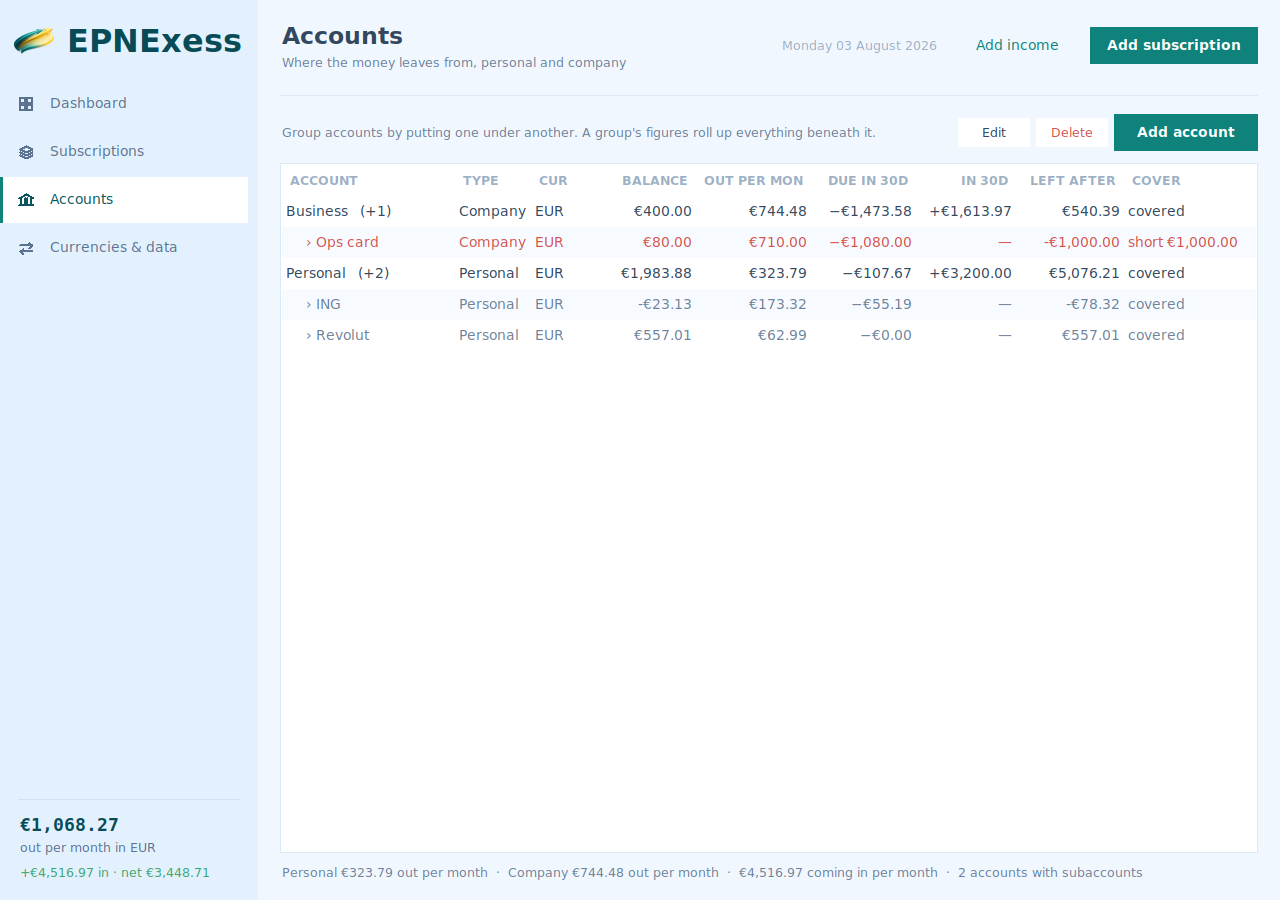Click Business balance €400.00
Viewport: 1280px width, 900px height.
(663, 211)
